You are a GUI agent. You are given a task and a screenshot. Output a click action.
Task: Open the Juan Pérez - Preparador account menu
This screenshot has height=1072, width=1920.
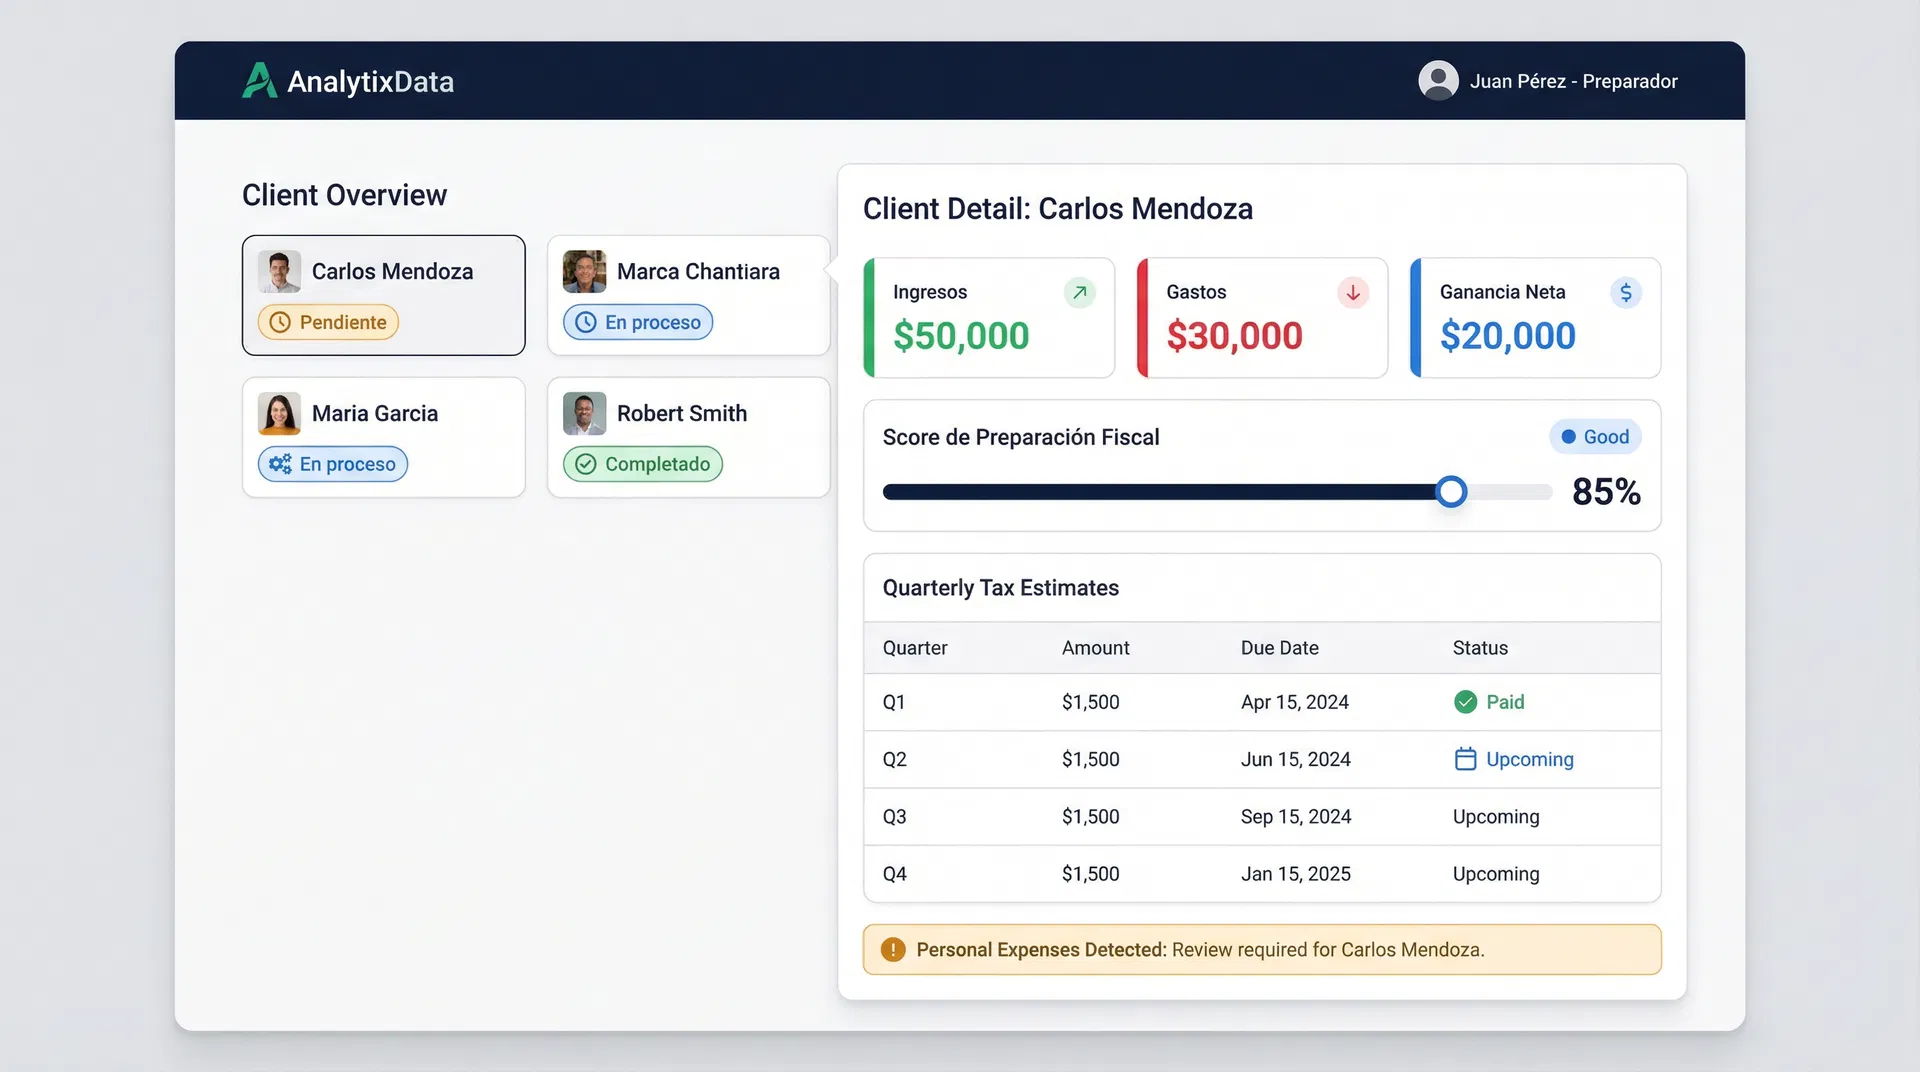pyautogui.click(x=1574, y=80)
